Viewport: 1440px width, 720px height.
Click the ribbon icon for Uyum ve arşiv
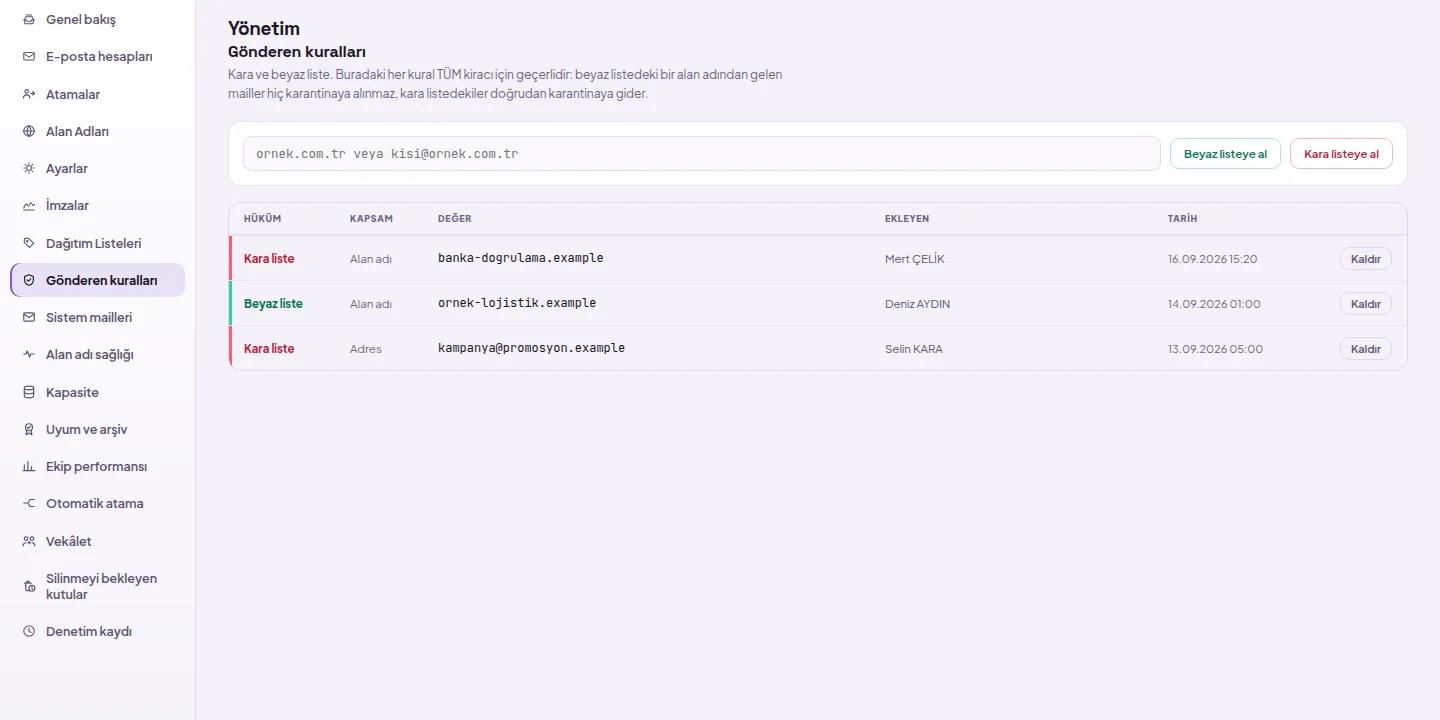(x=29, y=430)
